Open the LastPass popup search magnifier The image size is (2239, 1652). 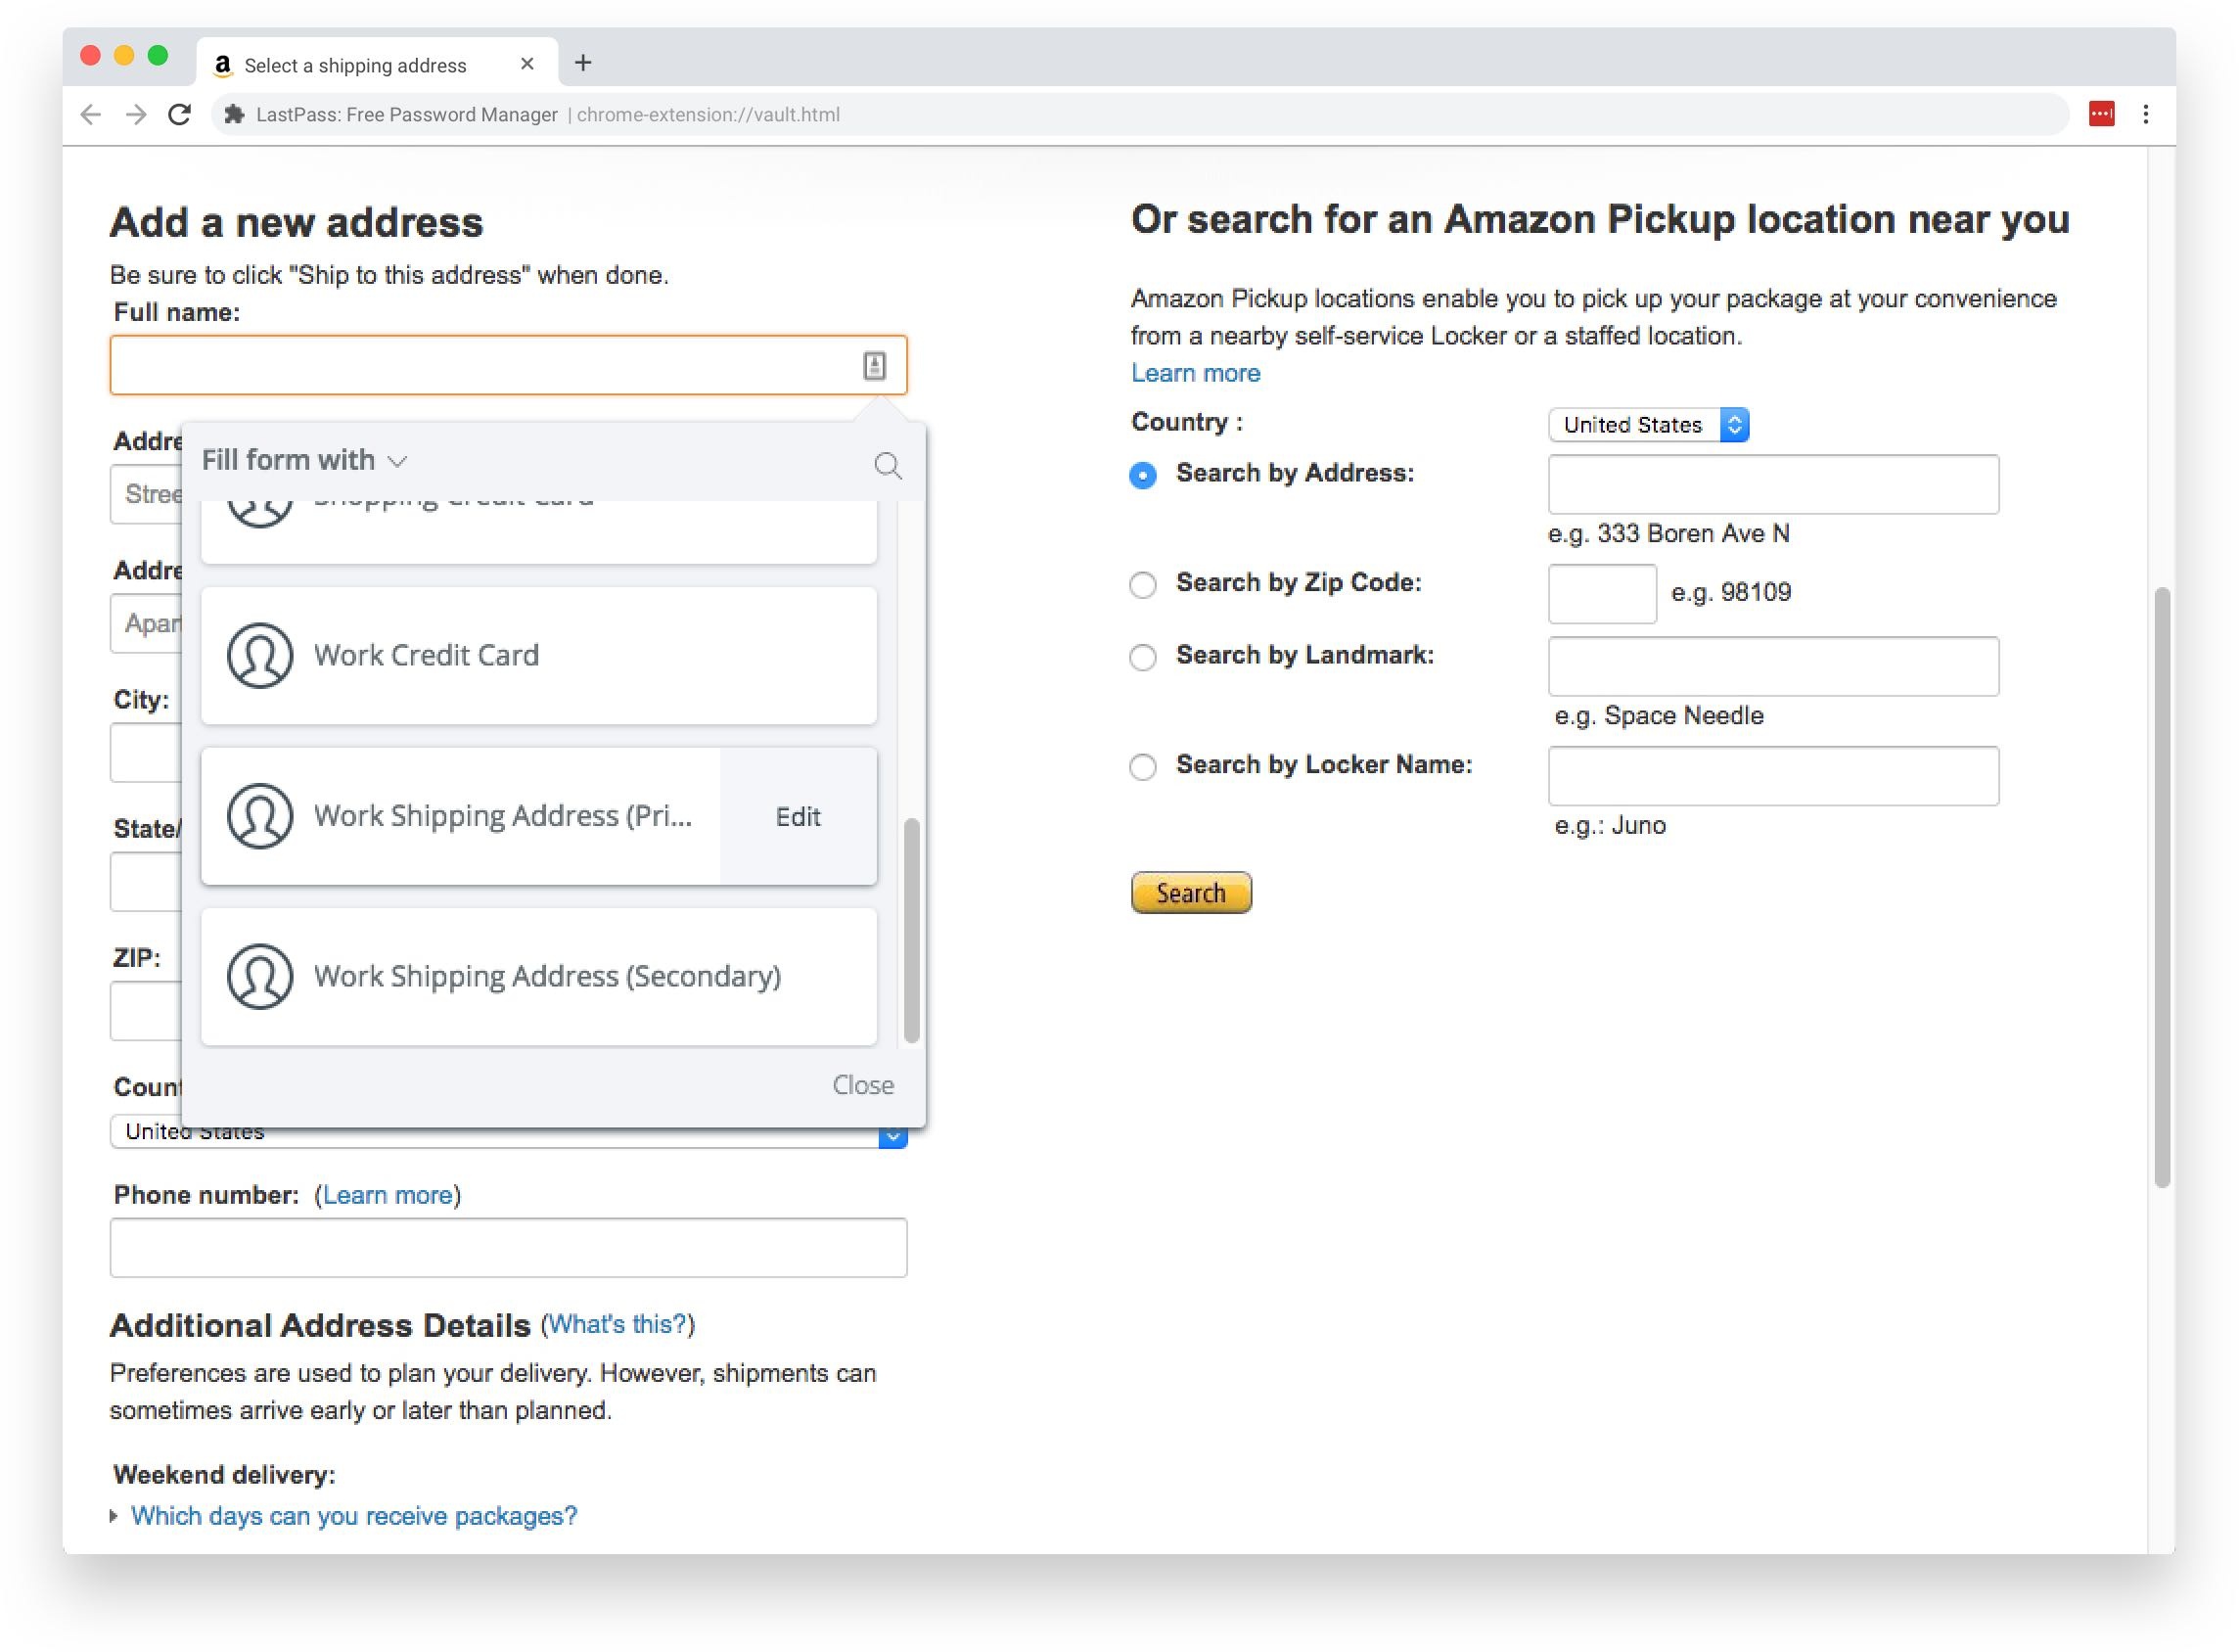click(x=887, y=466)
